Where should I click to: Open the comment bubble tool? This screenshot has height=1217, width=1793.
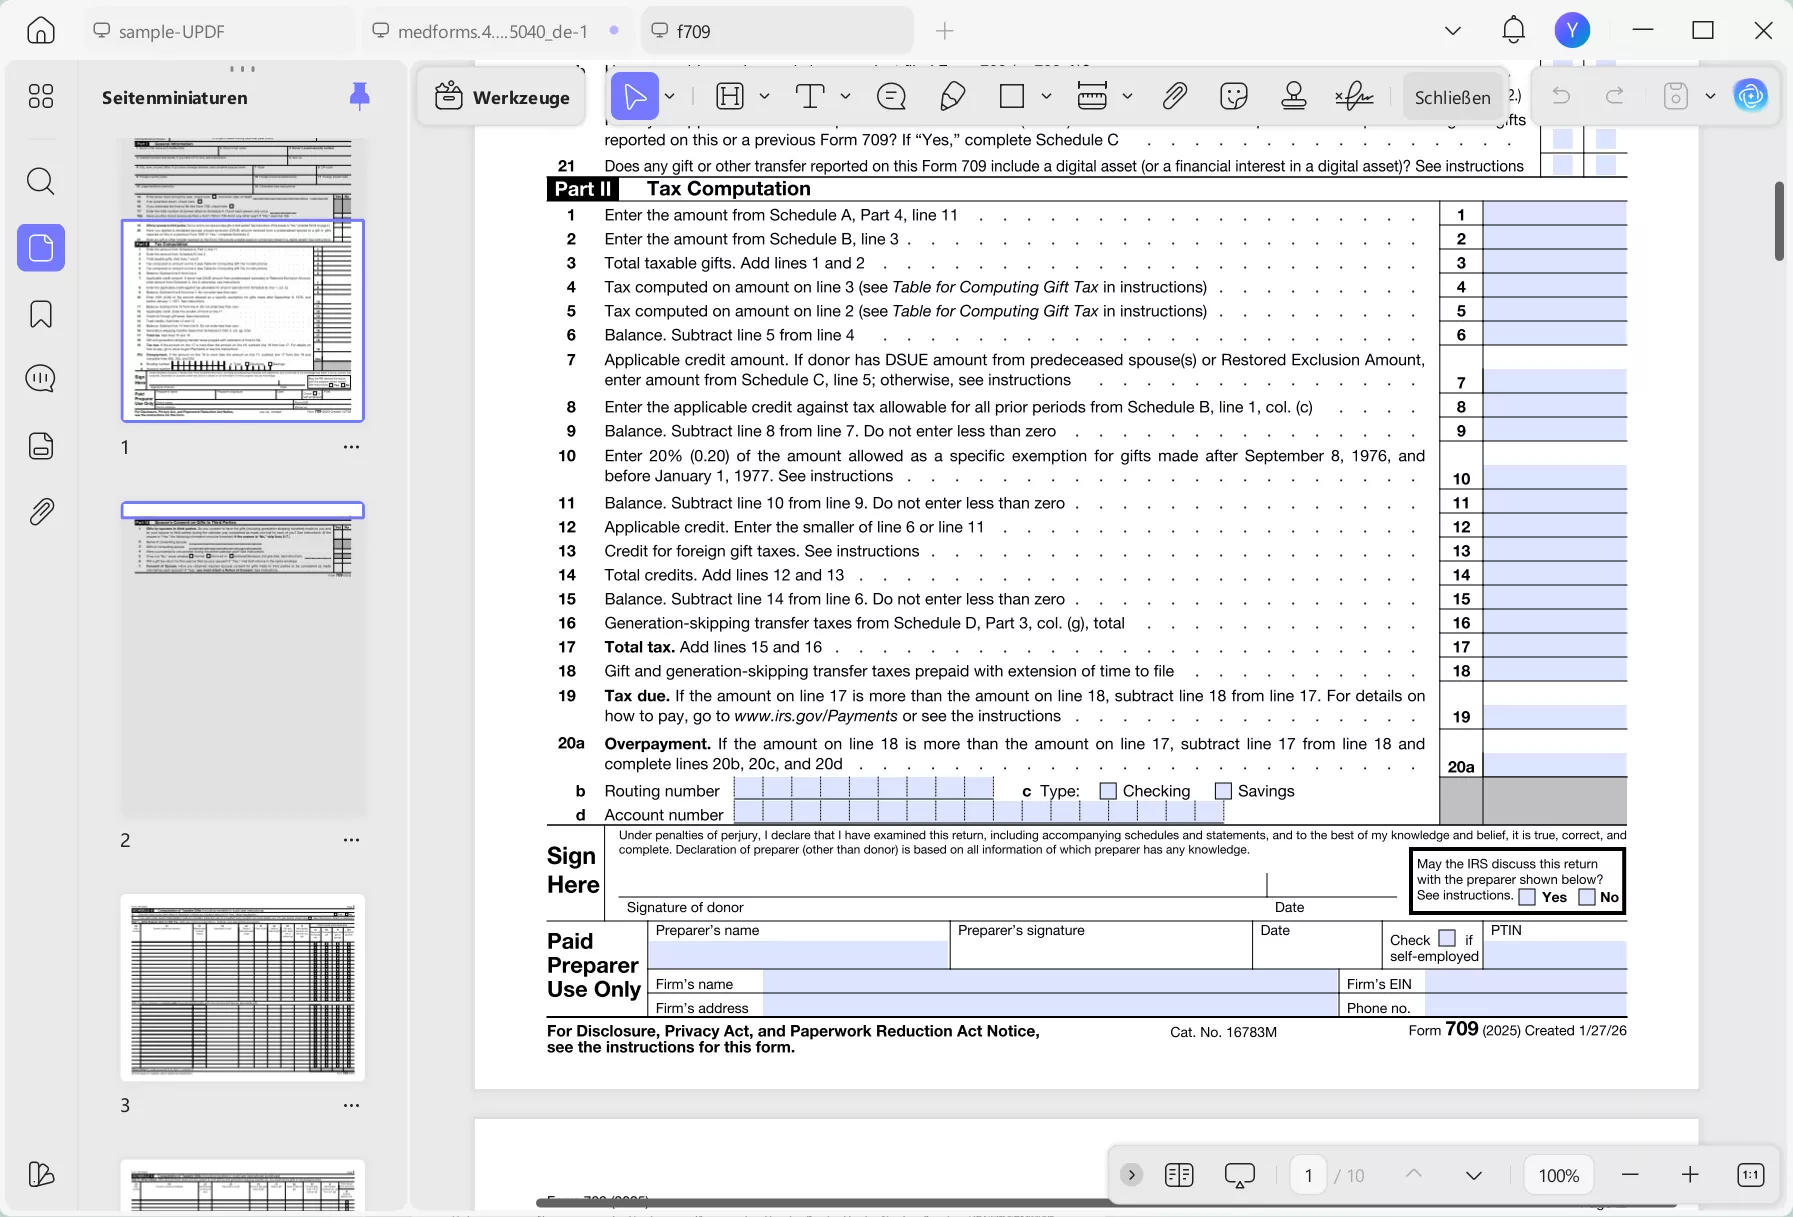(x=890, y=96)
